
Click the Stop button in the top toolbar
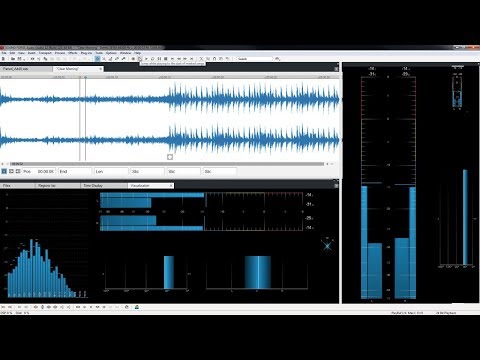click(165, 59)
